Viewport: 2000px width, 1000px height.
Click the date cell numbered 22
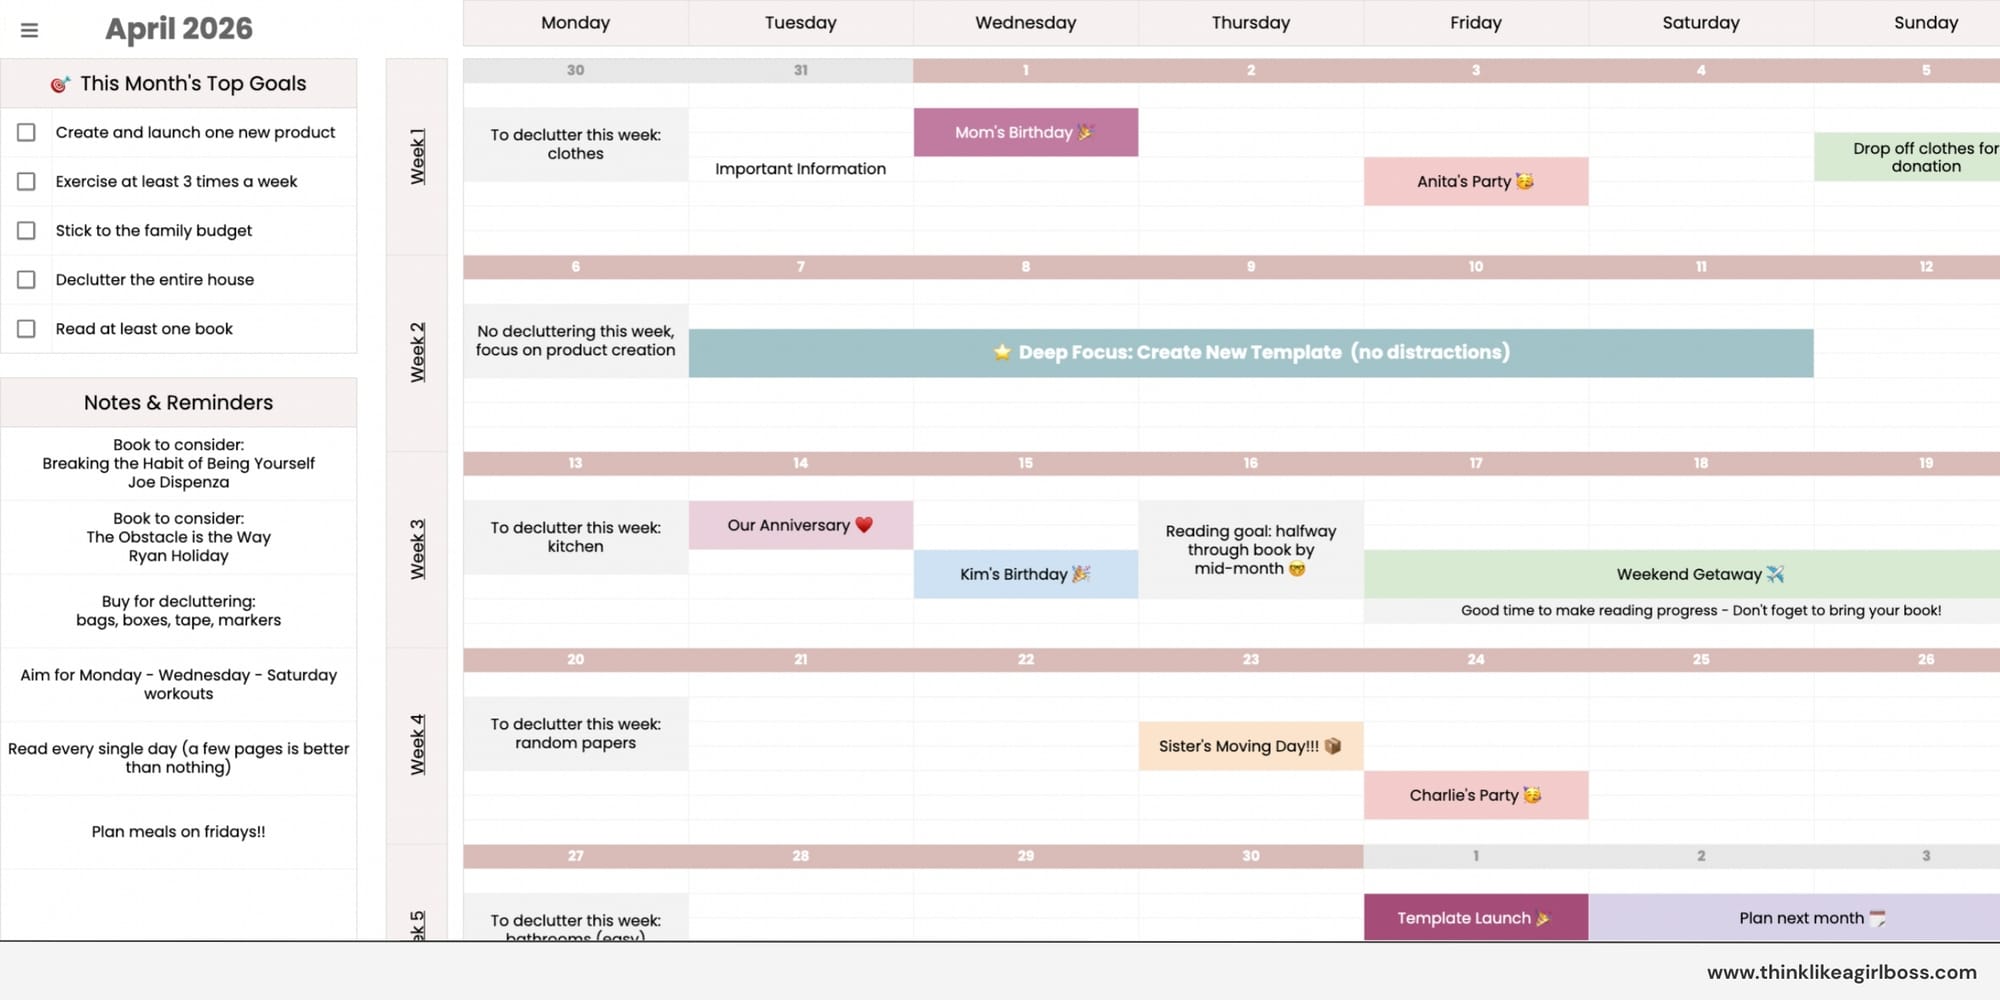coord(1025,660)
